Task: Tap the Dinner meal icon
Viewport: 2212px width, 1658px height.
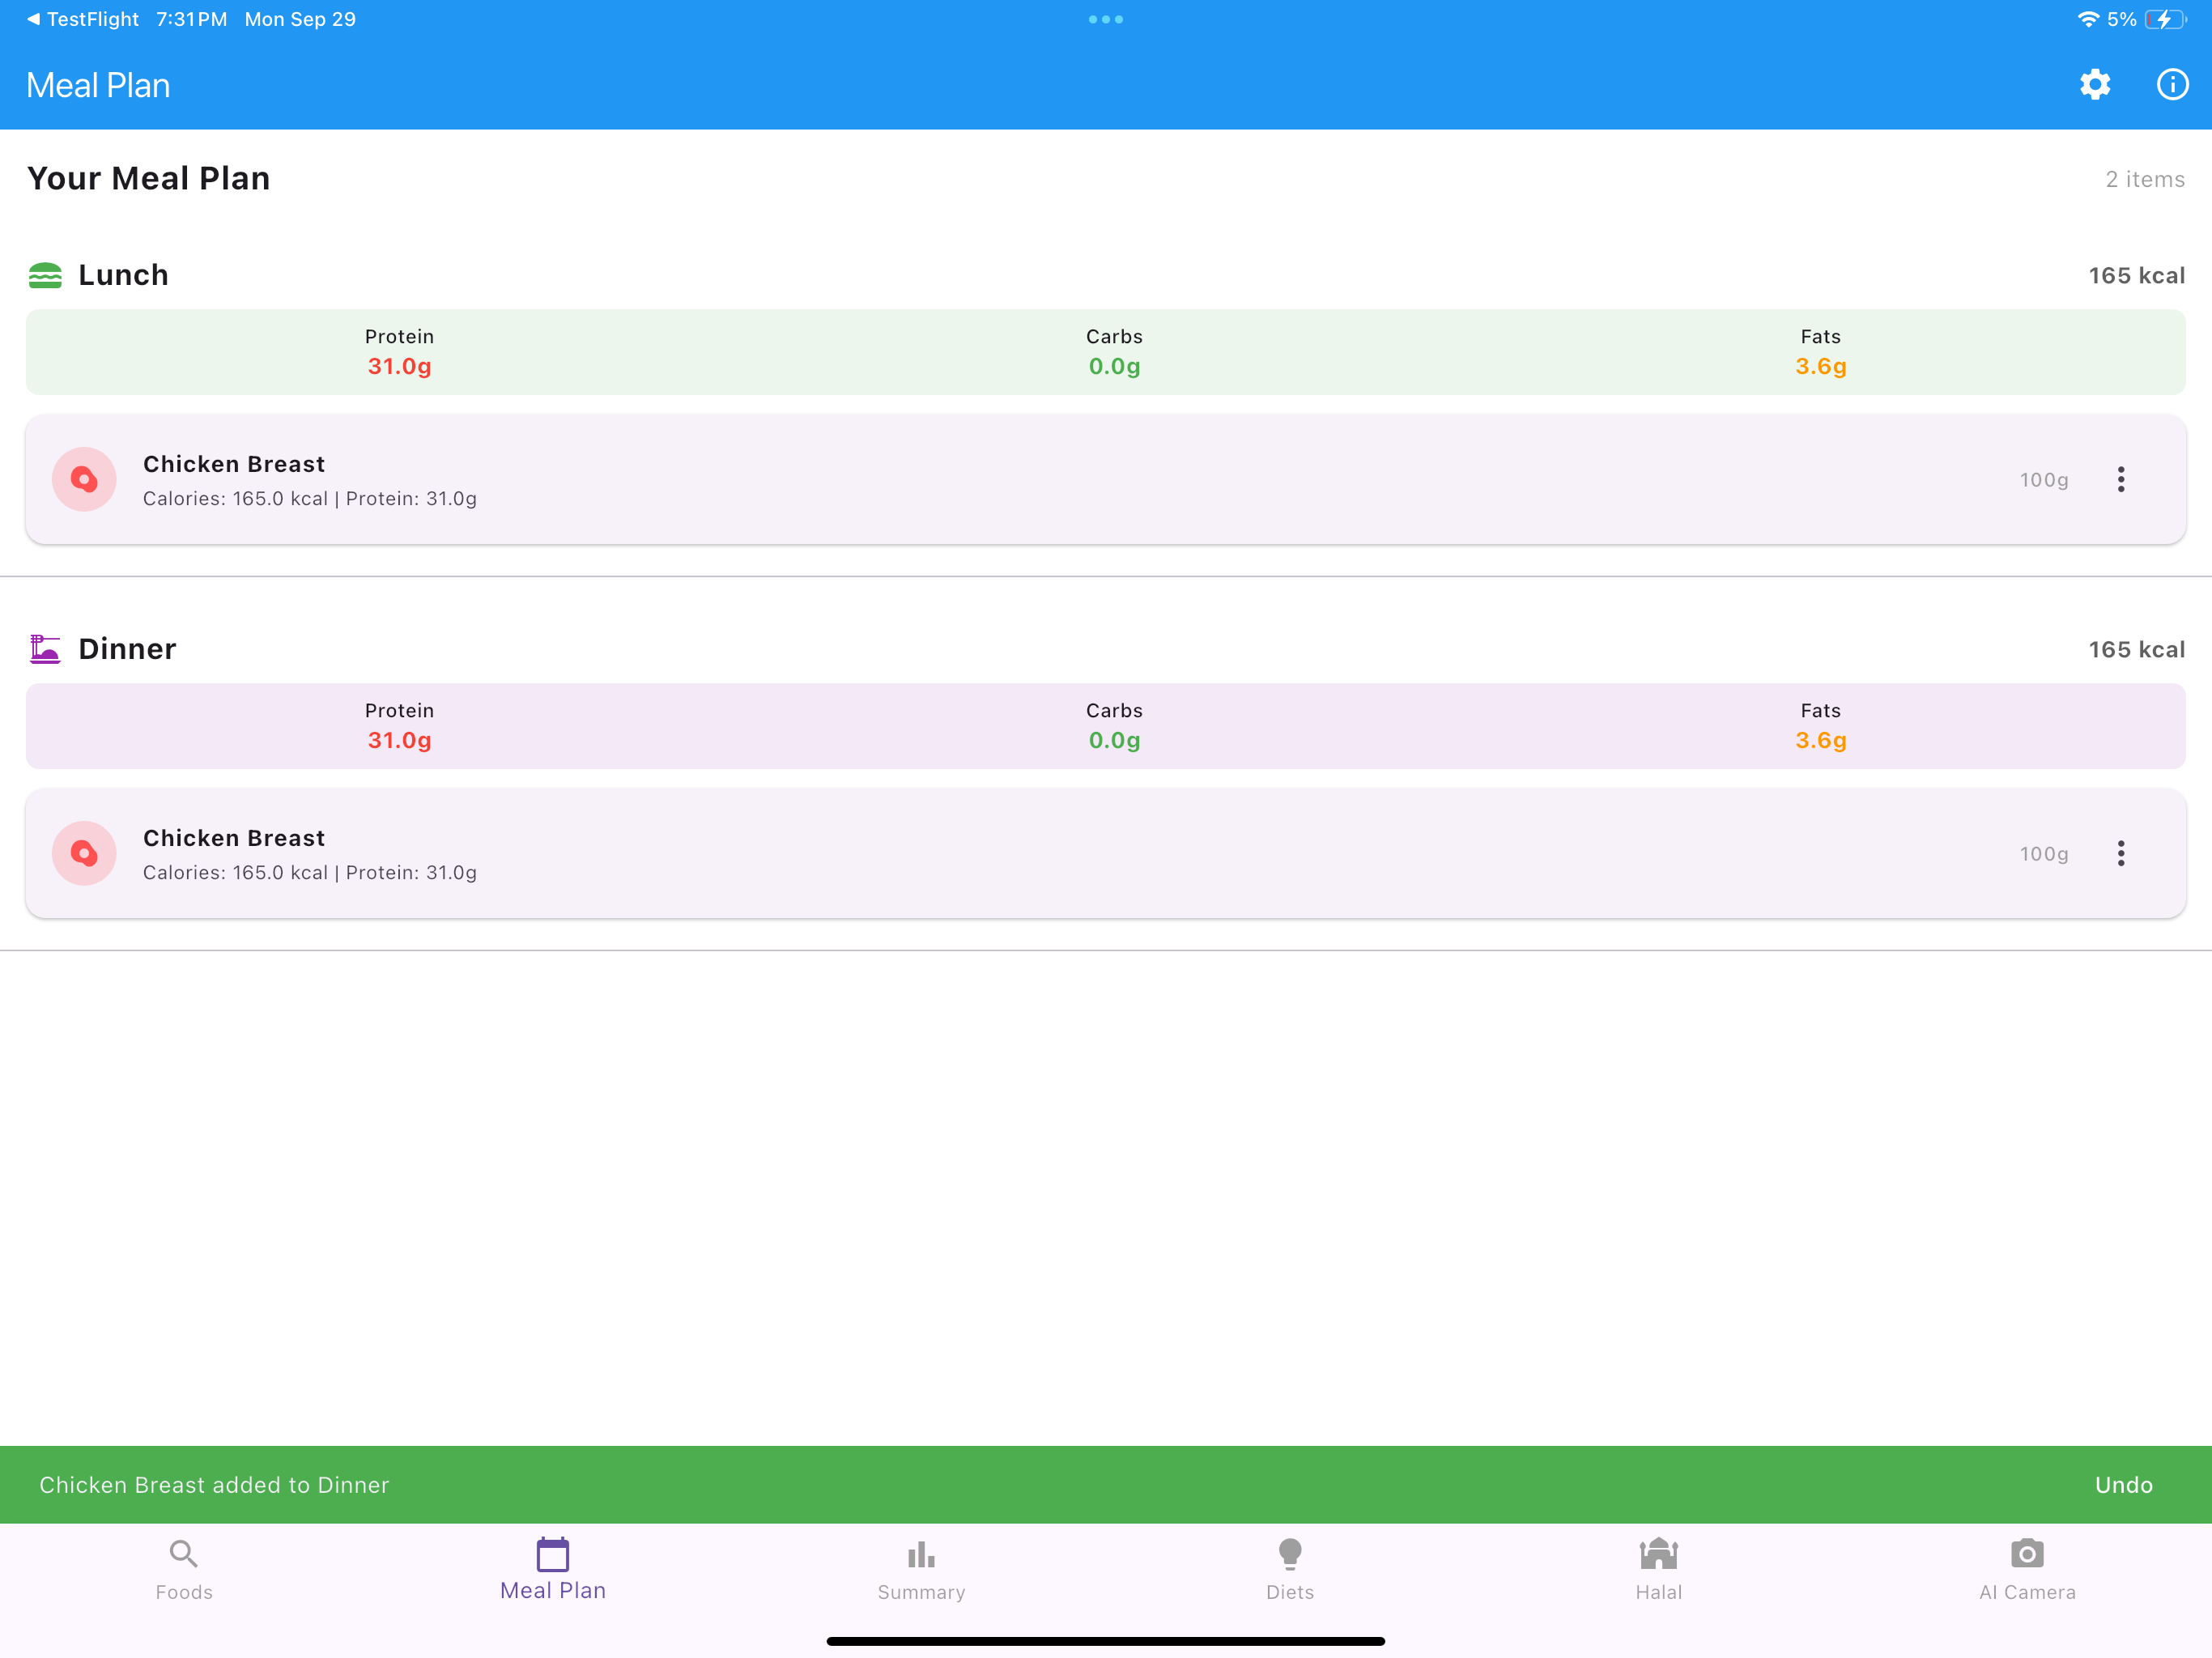Action: (x=45, y=649)
